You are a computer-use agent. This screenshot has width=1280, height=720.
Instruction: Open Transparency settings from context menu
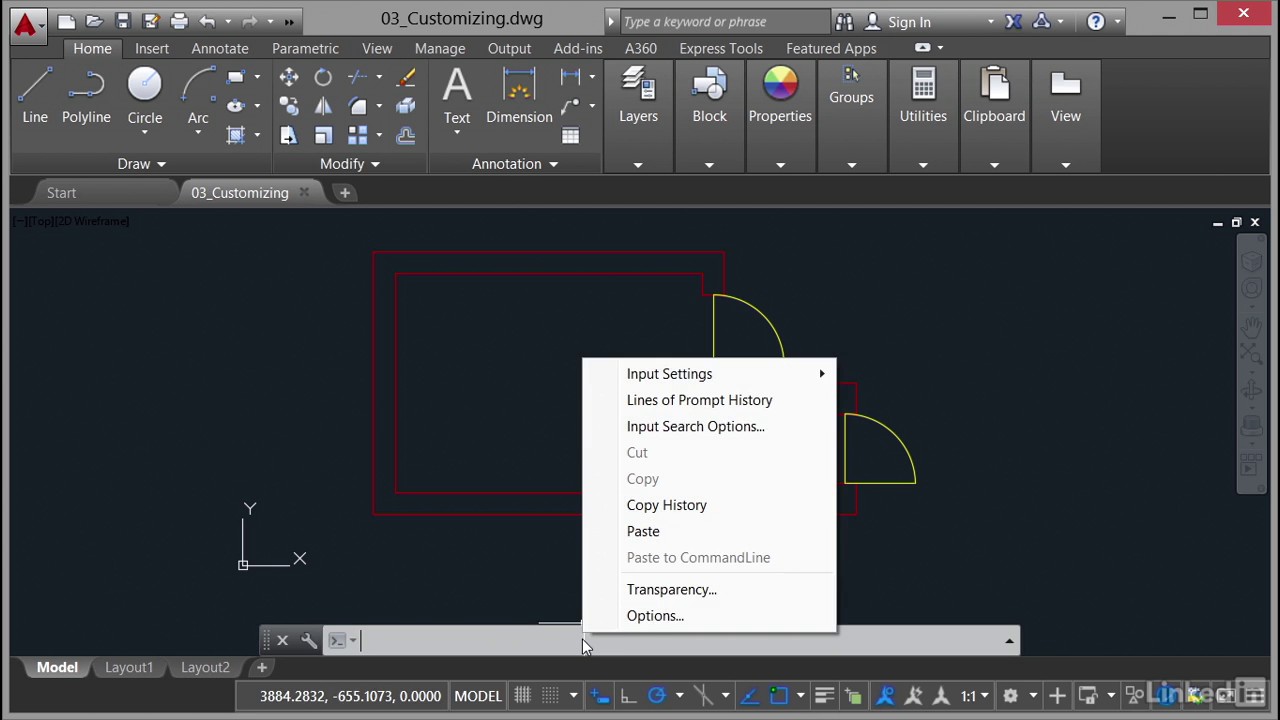(671, 589)
